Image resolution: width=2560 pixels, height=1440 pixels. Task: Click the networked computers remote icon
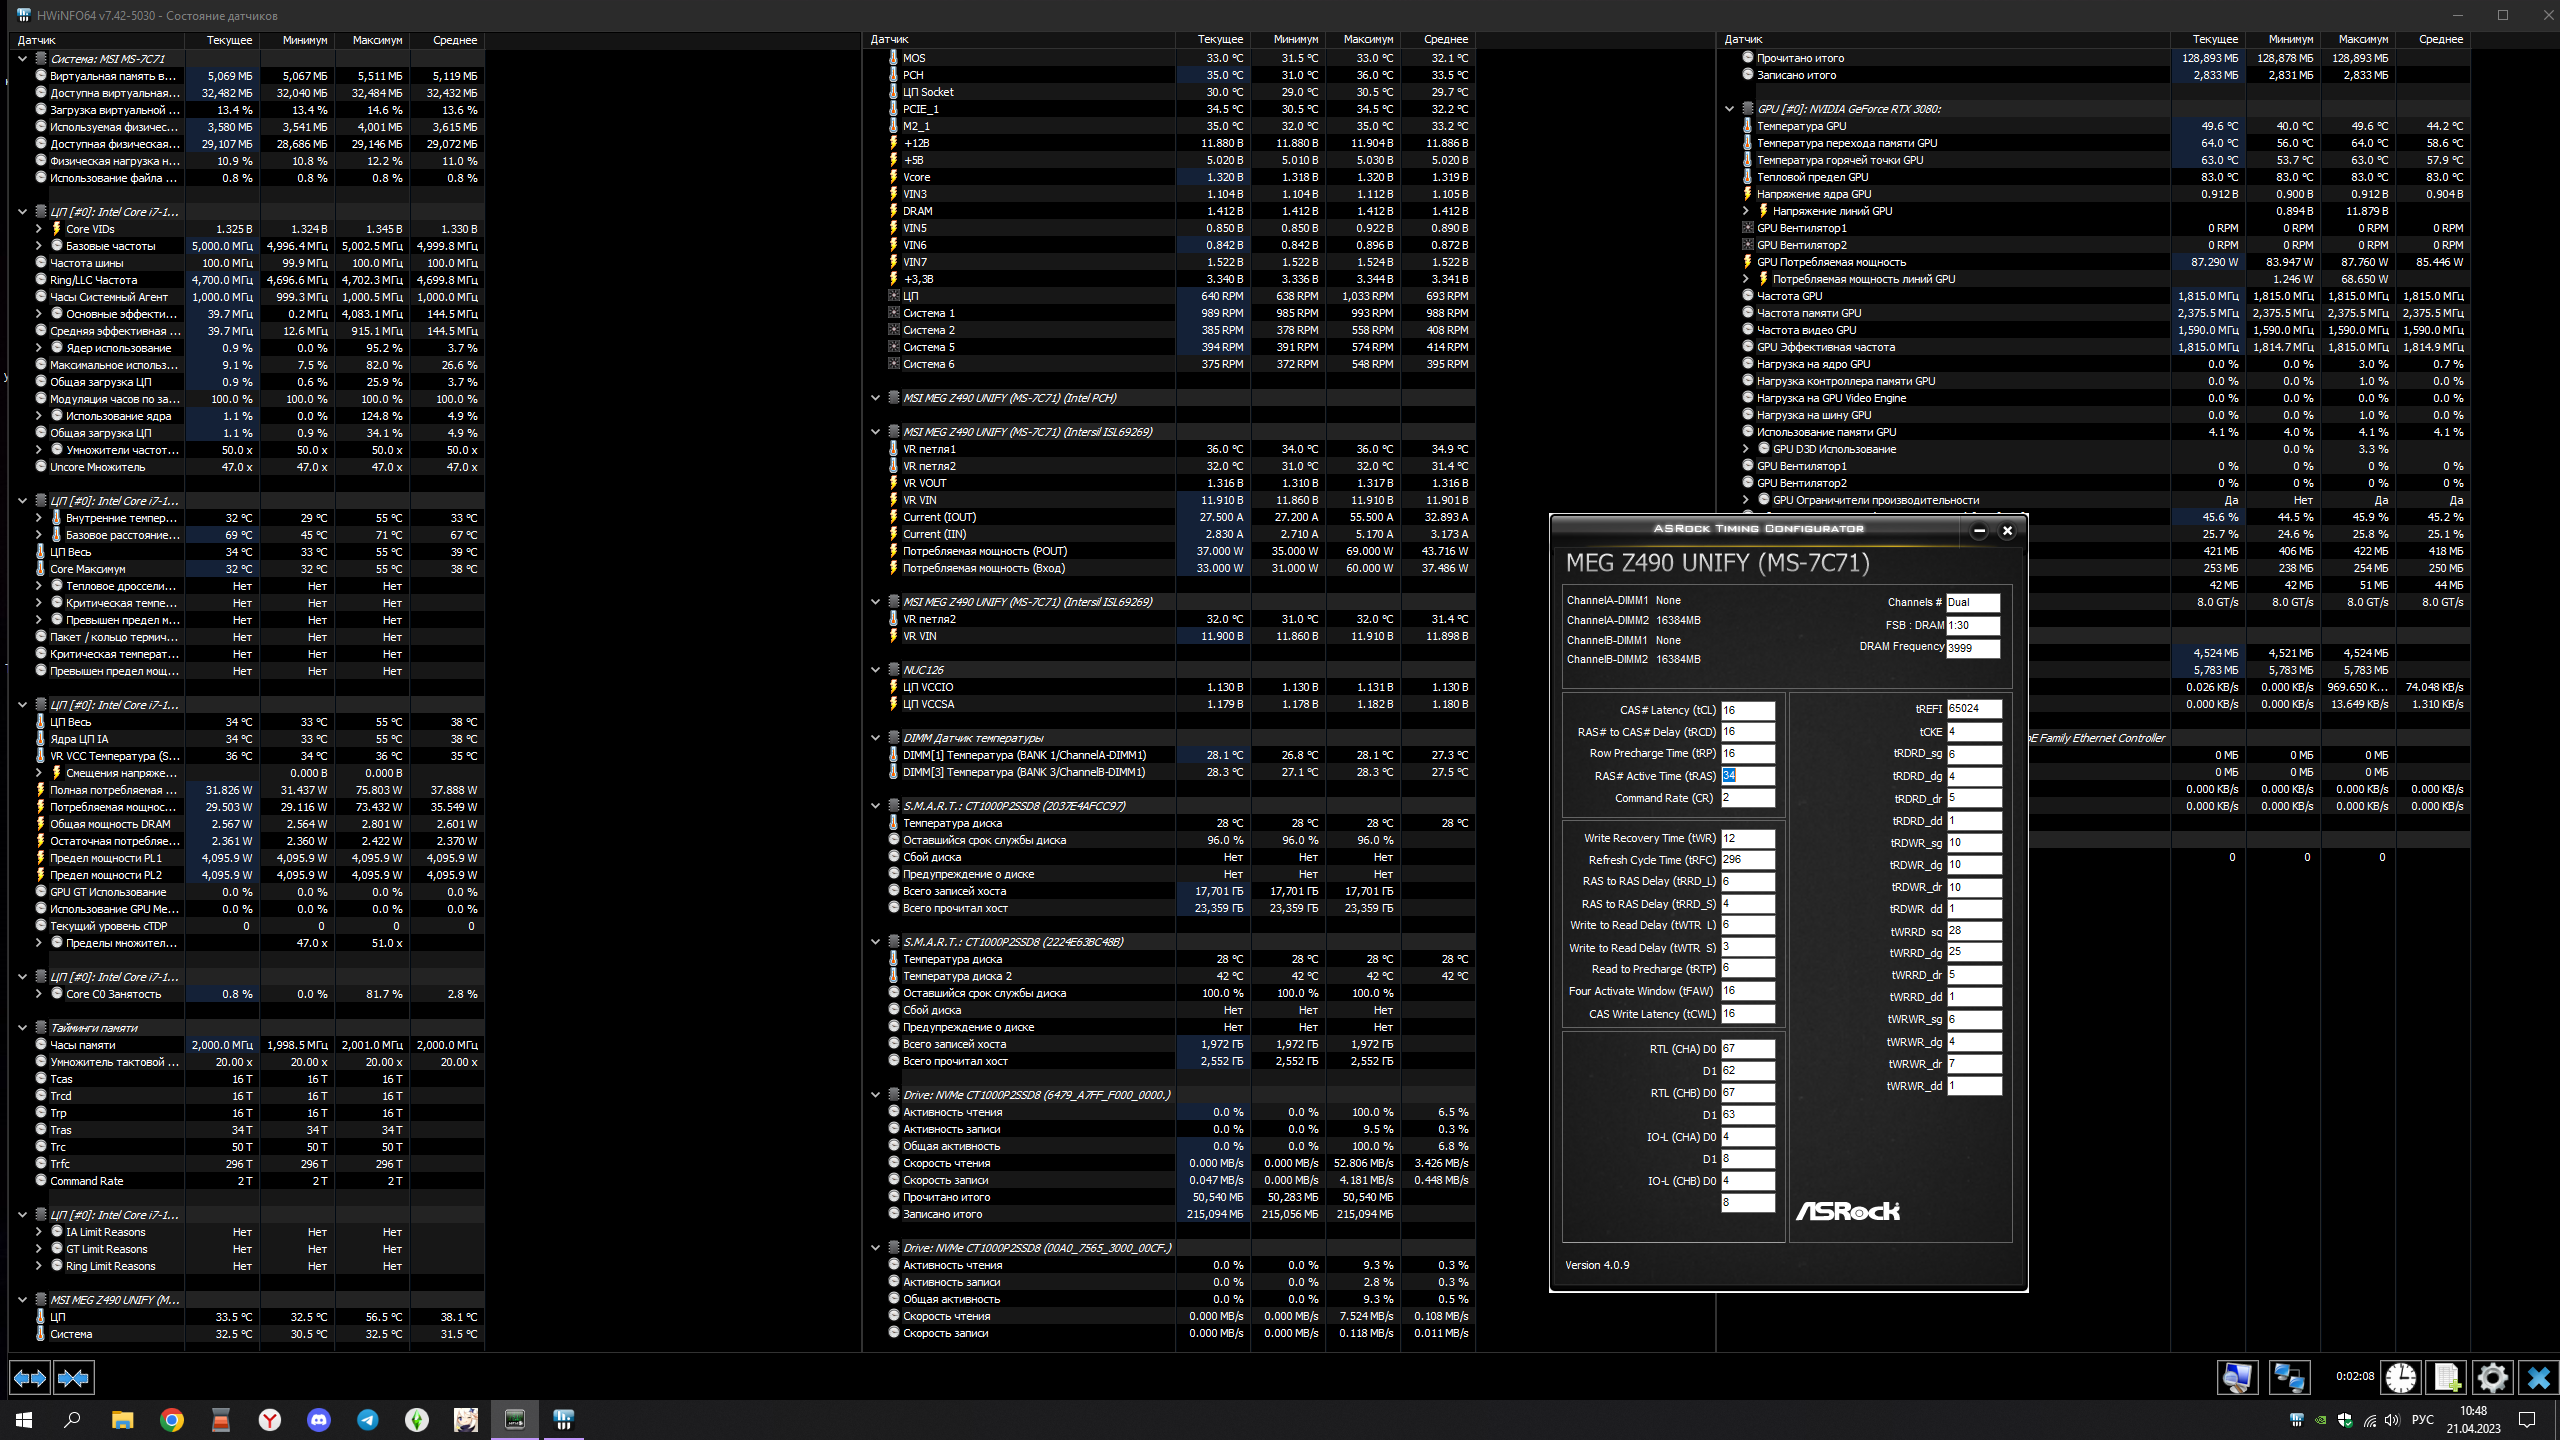tap(2289, 1378)
